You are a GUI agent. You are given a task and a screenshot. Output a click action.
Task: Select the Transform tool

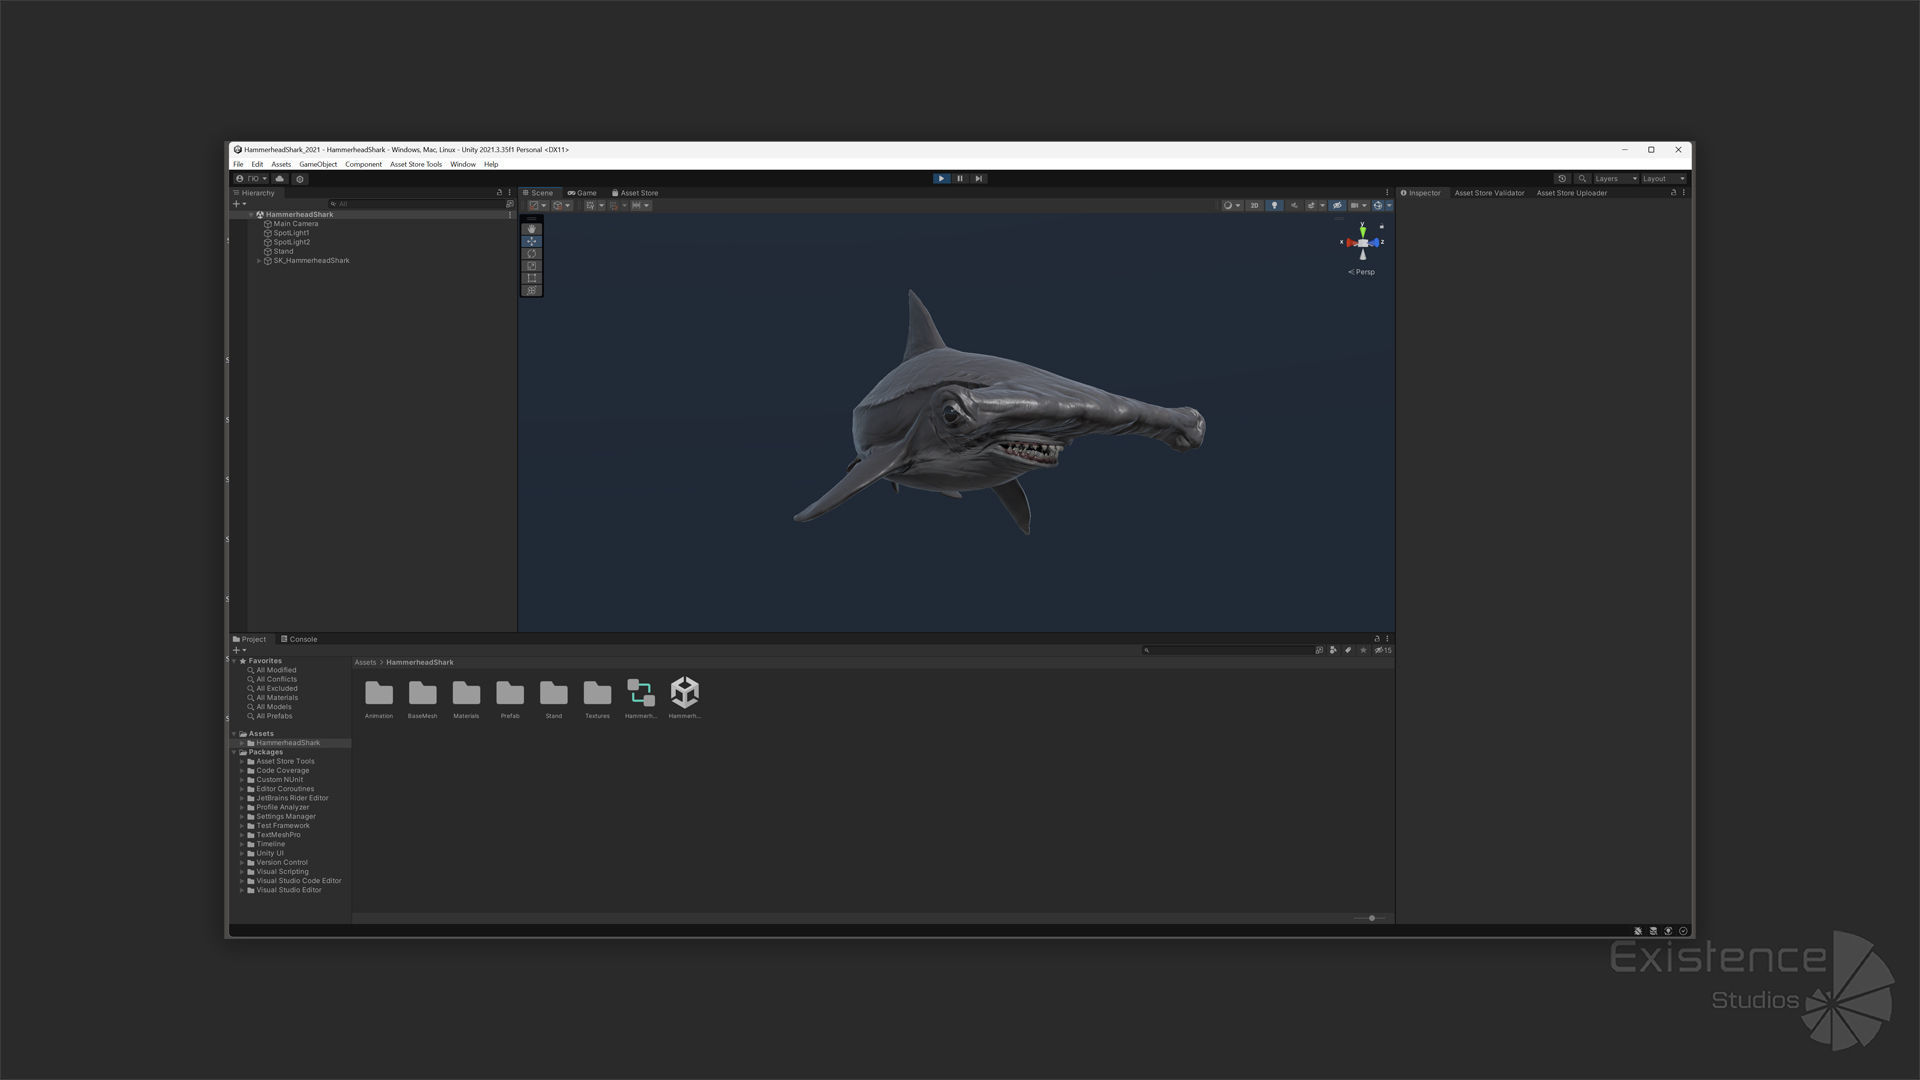click(x=532, y=290)
